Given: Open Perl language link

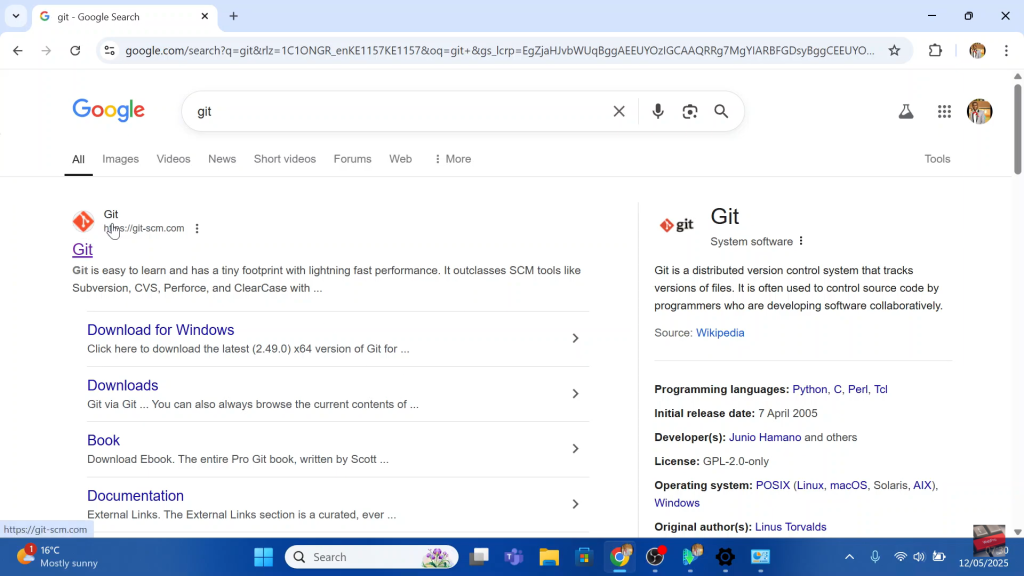Looking at the screenshot, I should tap(857, 389).
